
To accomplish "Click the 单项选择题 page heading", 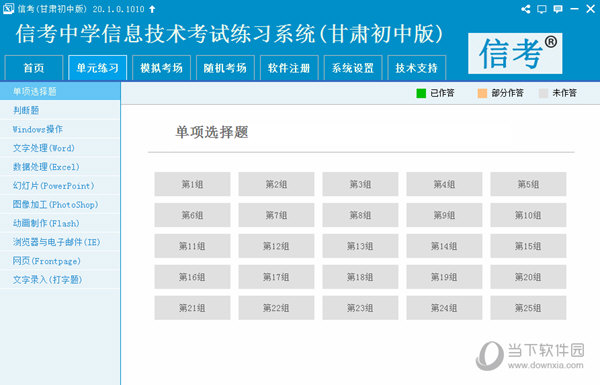I will [212, 132].
